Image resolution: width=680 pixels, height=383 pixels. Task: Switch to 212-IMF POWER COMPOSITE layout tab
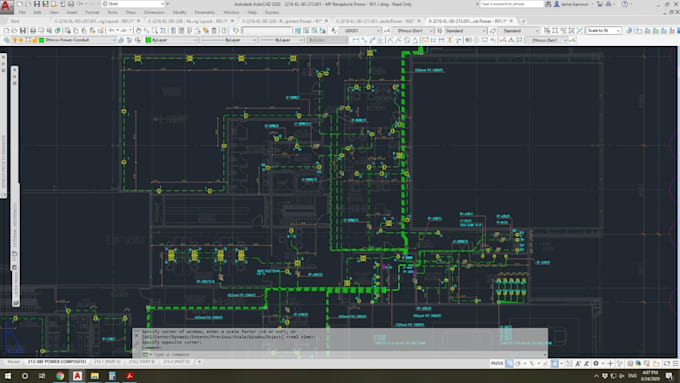(x=57, y=361)
